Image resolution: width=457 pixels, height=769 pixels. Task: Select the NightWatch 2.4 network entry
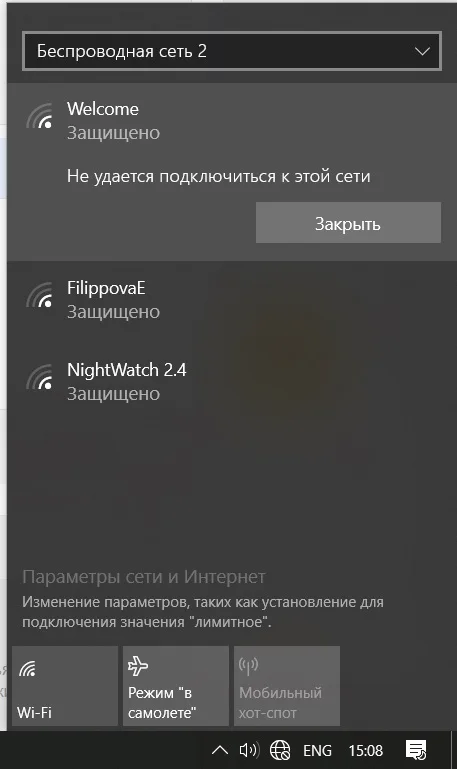[232, 382]
